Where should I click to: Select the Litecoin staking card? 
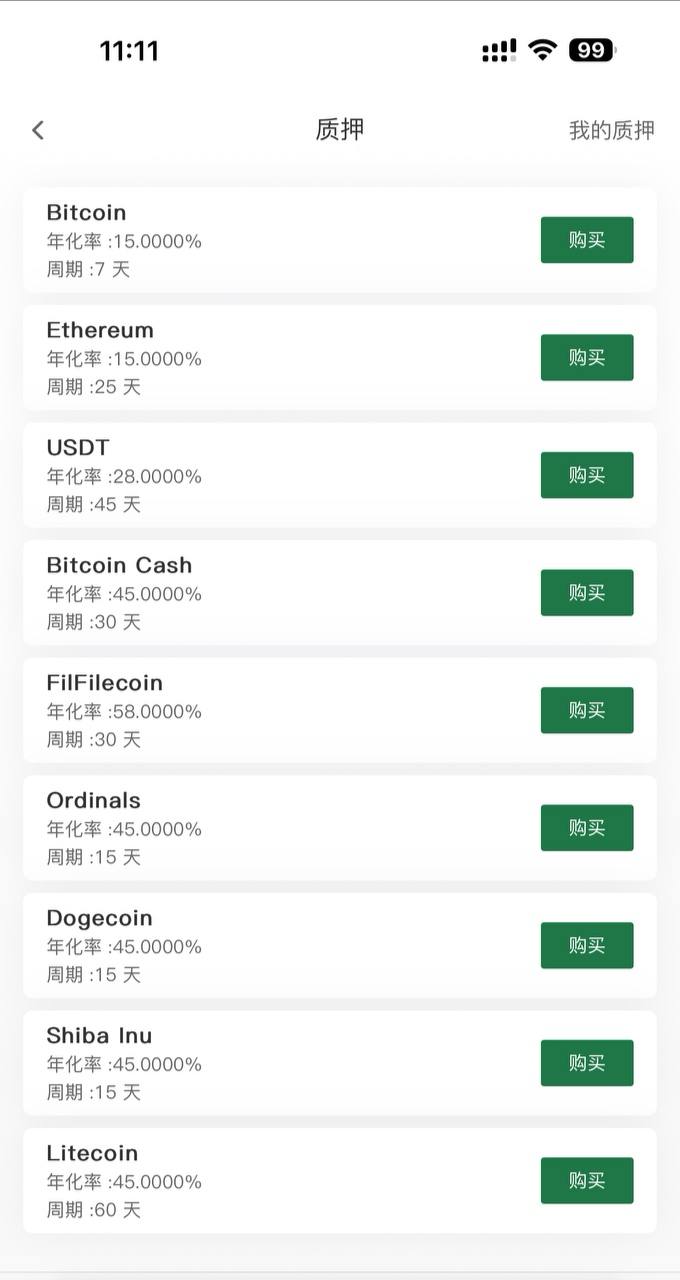(x=250, y=1180)
